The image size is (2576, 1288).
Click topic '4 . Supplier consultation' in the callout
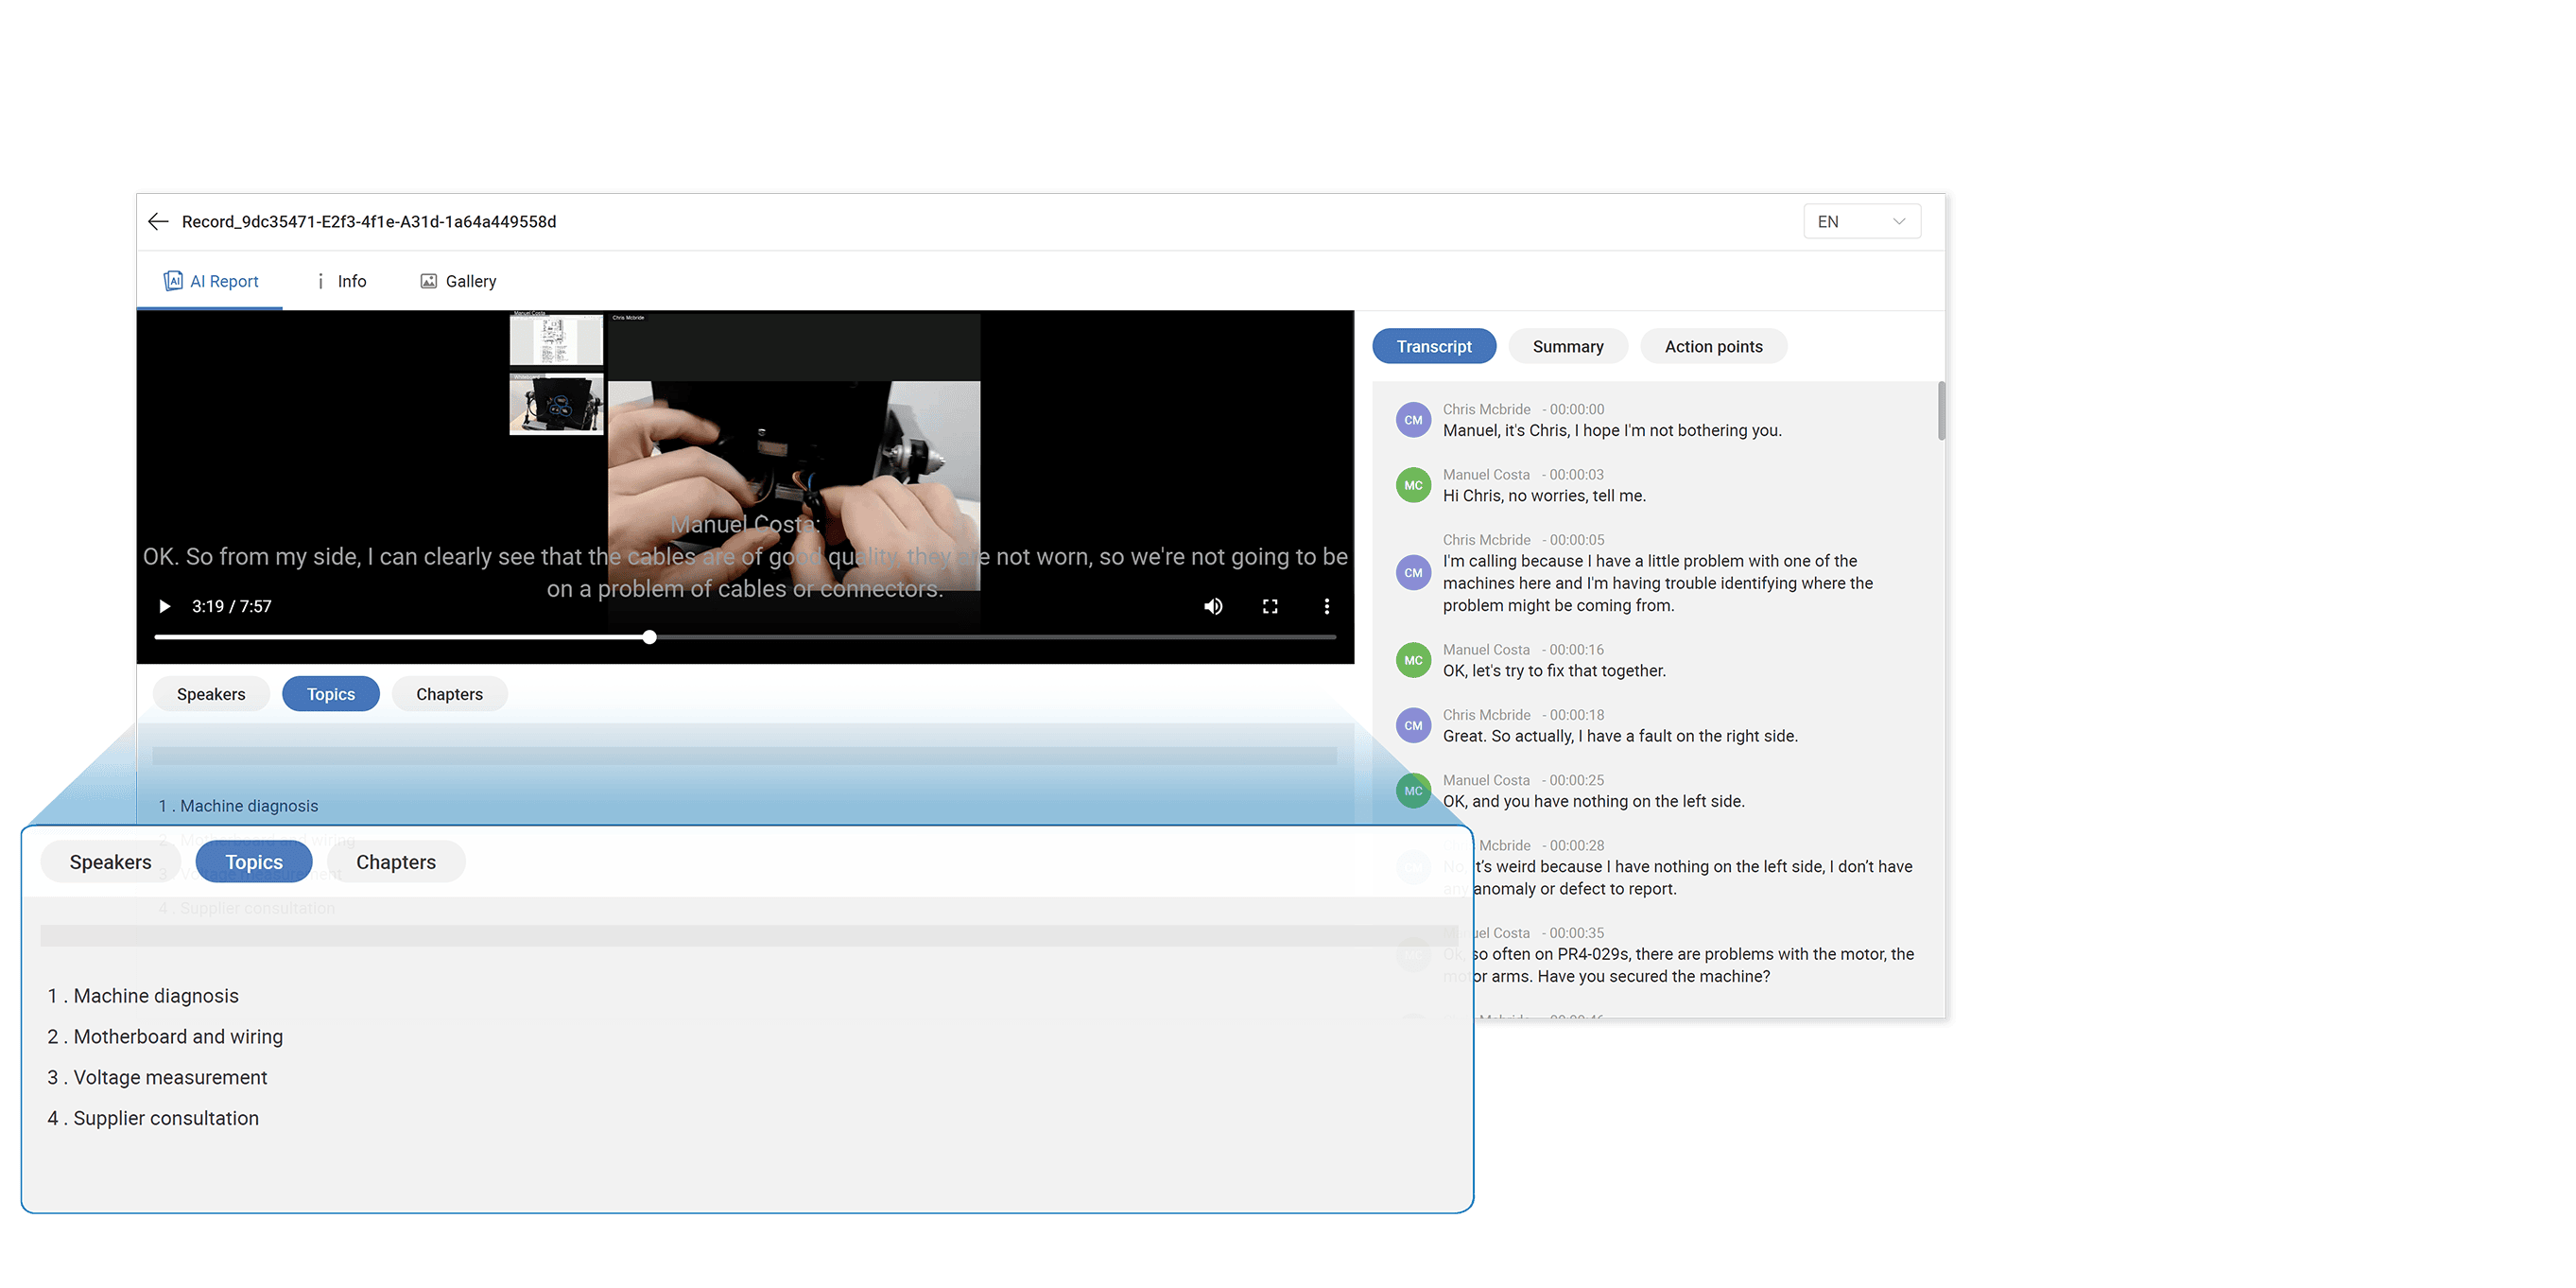point(153,1119)
